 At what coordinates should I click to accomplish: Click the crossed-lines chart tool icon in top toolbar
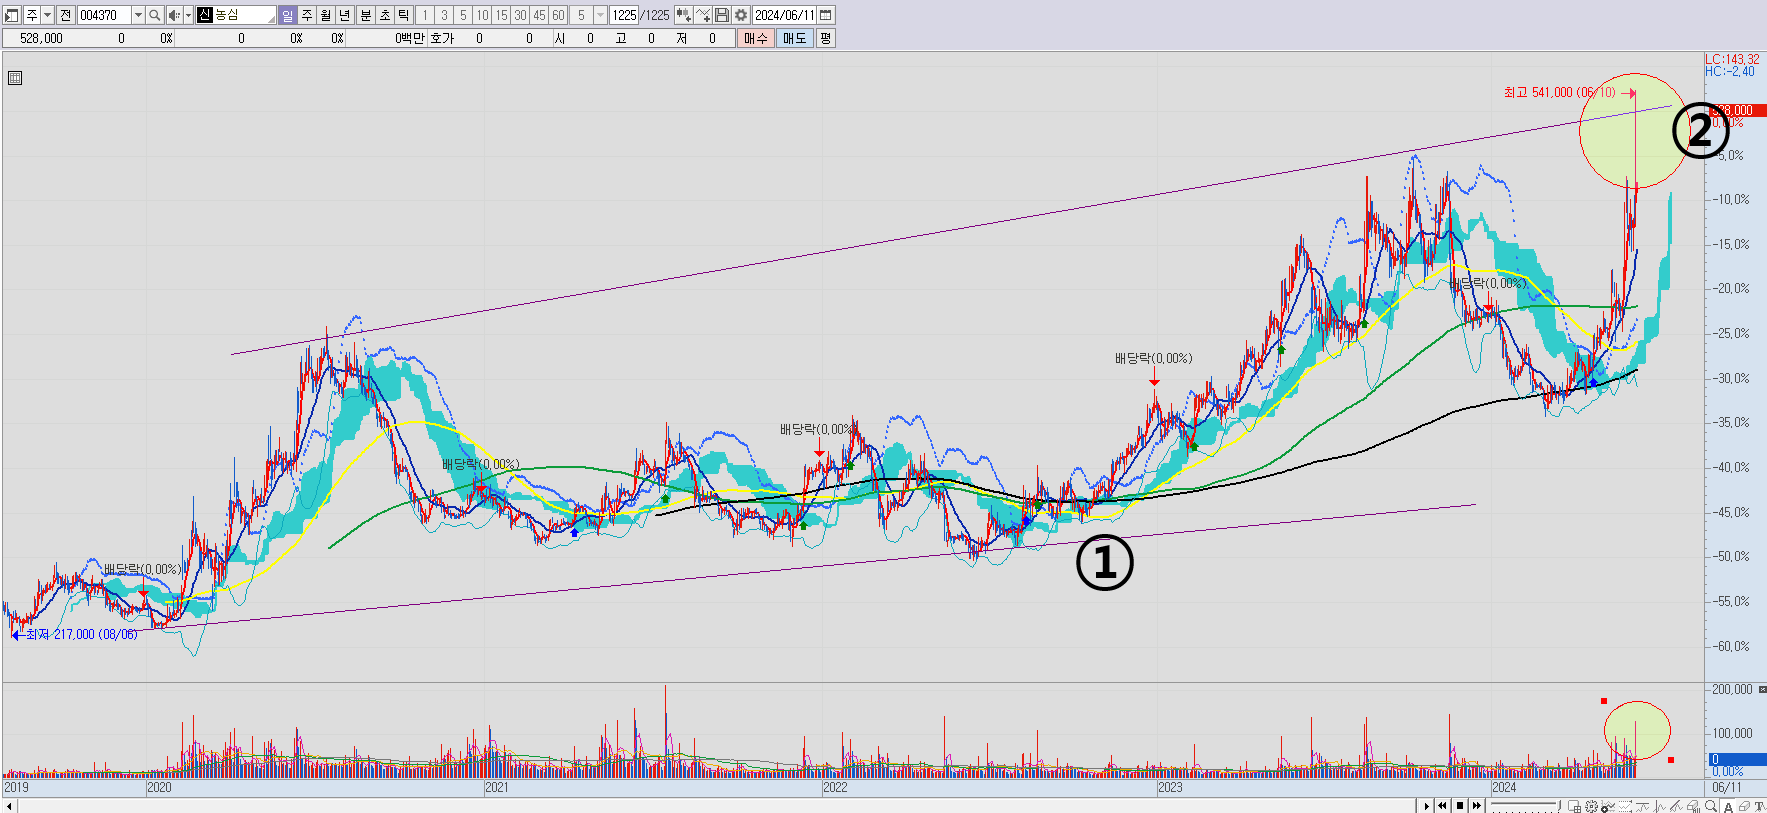pos(703,15)
